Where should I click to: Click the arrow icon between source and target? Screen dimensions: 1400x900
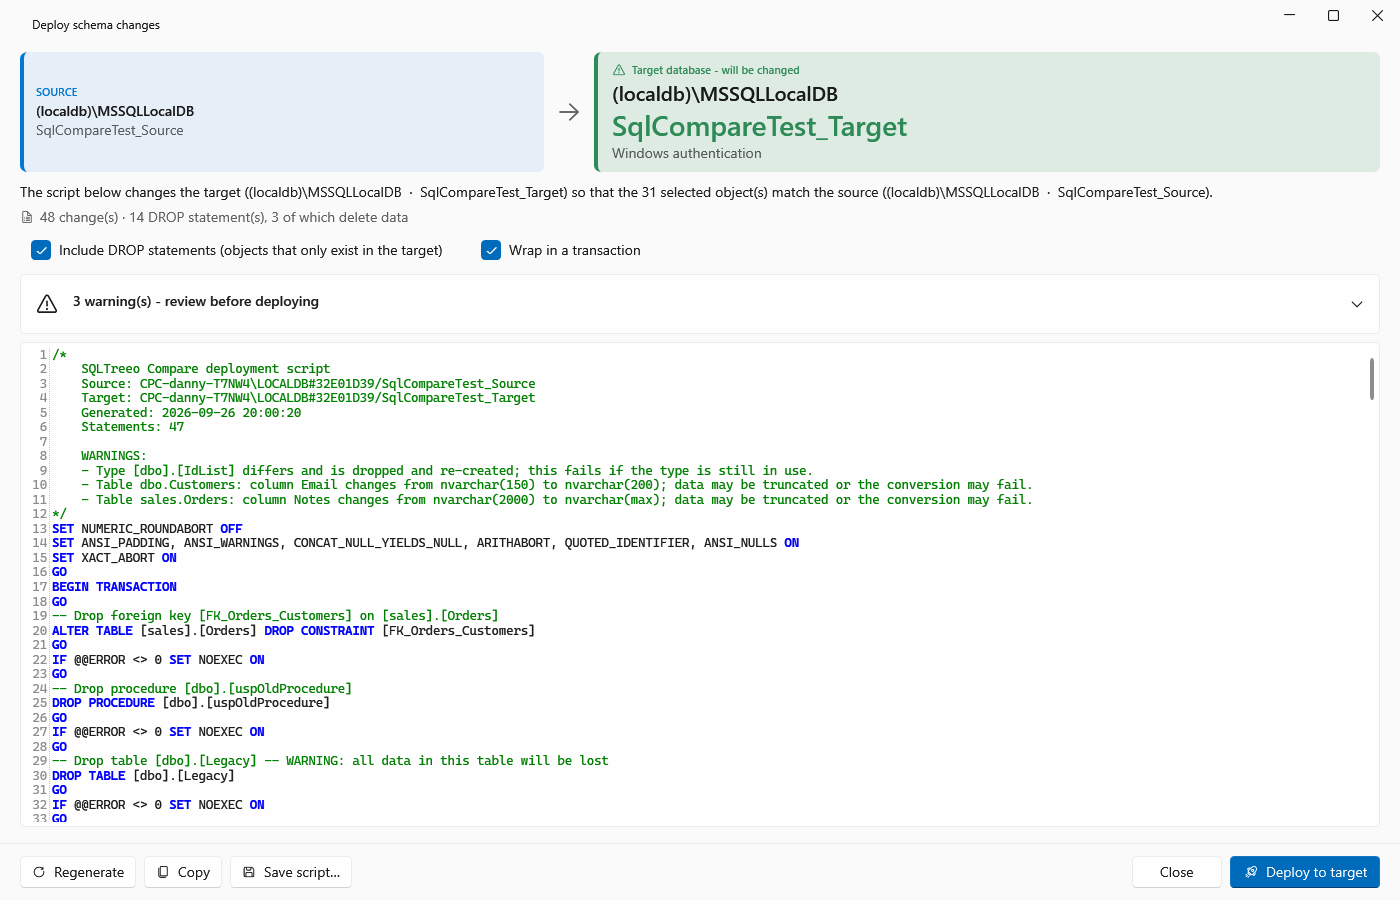[569, 112]
